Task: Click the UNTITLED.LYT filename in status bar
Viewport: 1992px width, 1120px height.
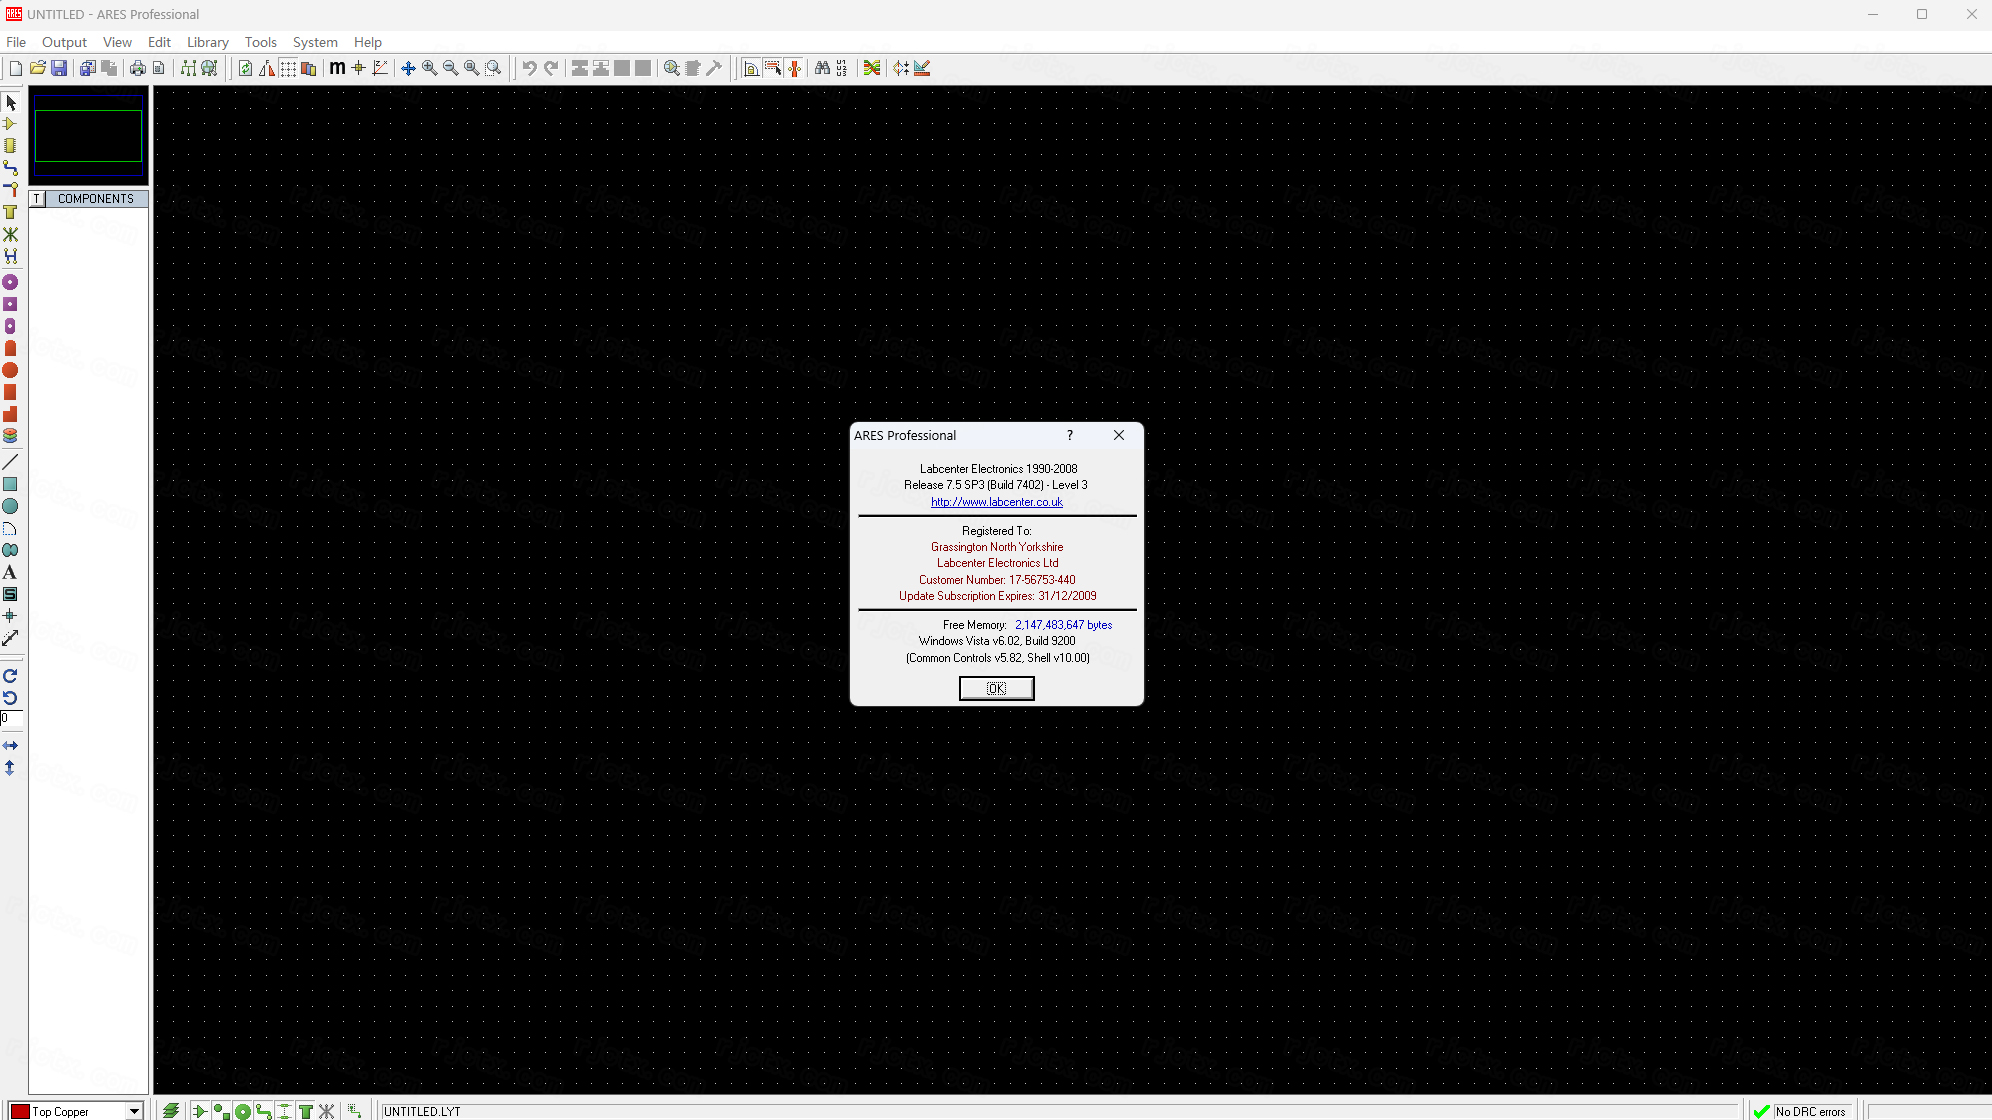Action: click(421, 1110)
